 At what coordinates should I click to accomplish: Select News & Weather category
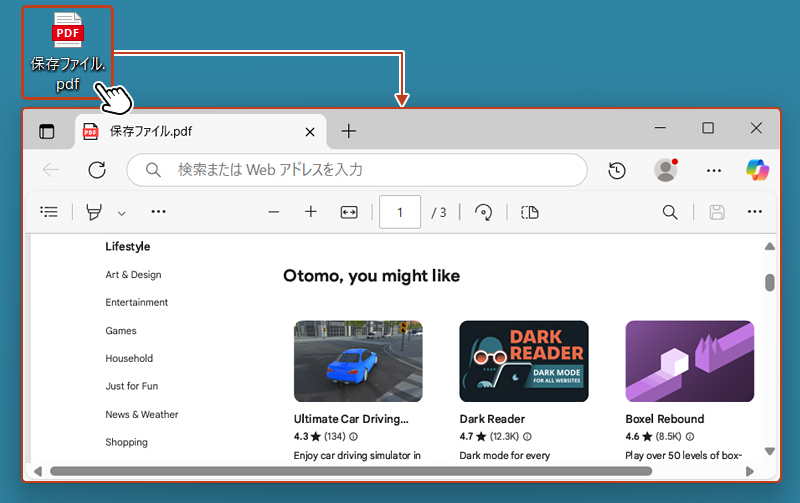click(142, 415)
